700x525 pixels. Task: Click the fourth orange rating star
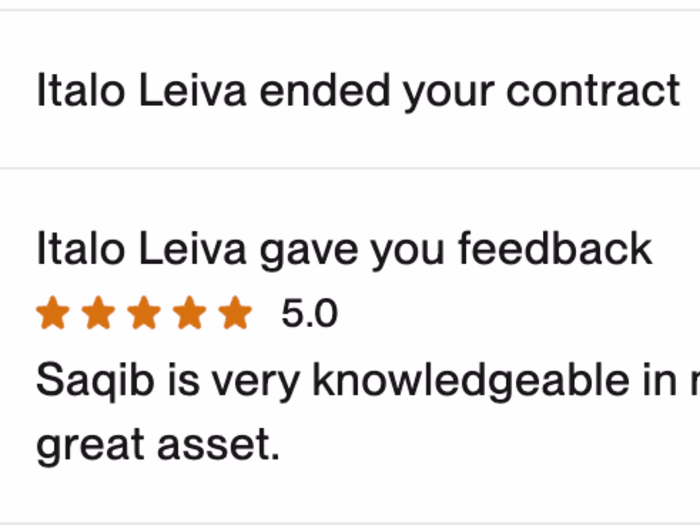pos(190,314)
